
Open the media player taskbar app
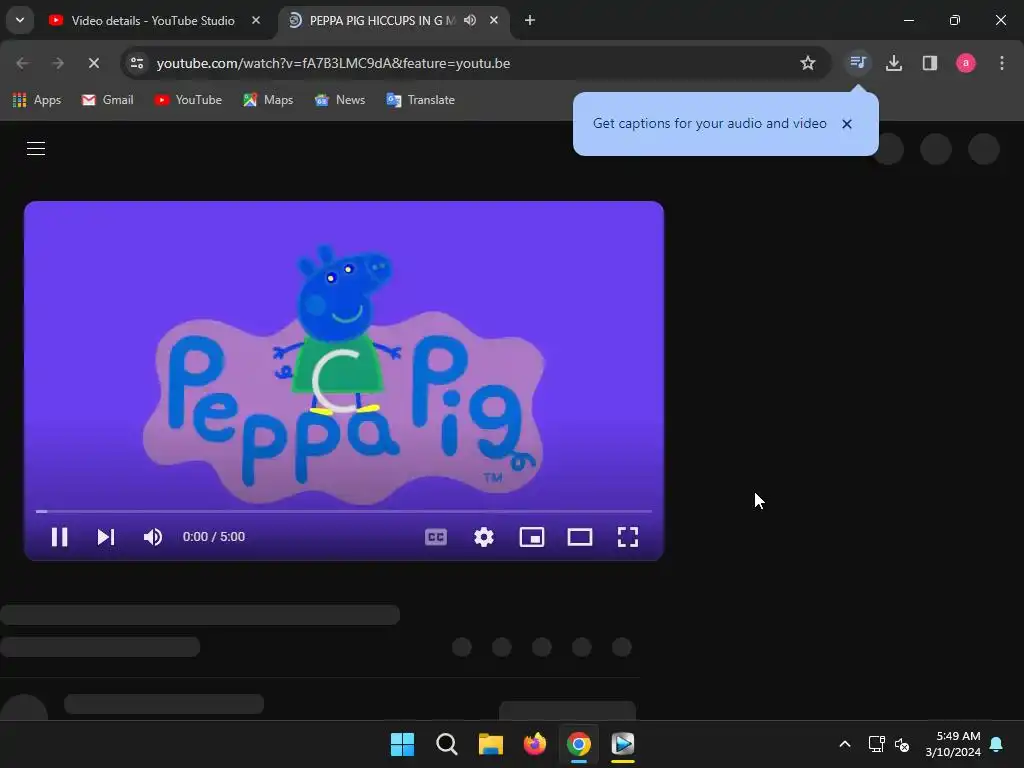(x=623, y=744)
